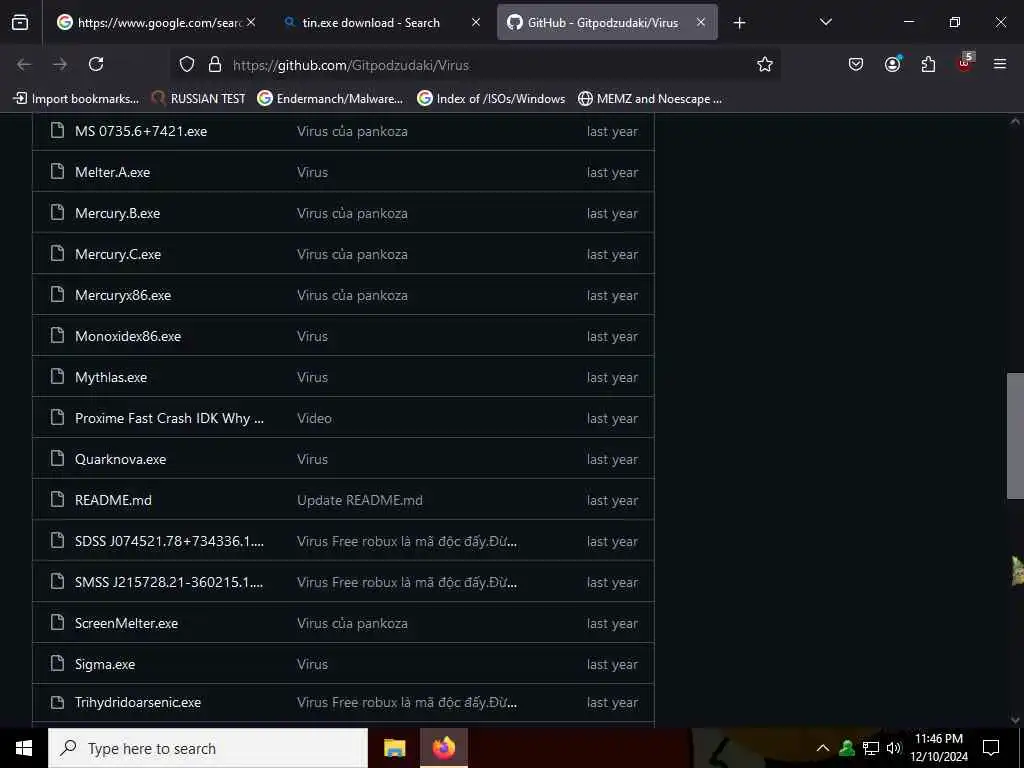Open Index of /ISOs/Windows bookmark

point(491,99)
